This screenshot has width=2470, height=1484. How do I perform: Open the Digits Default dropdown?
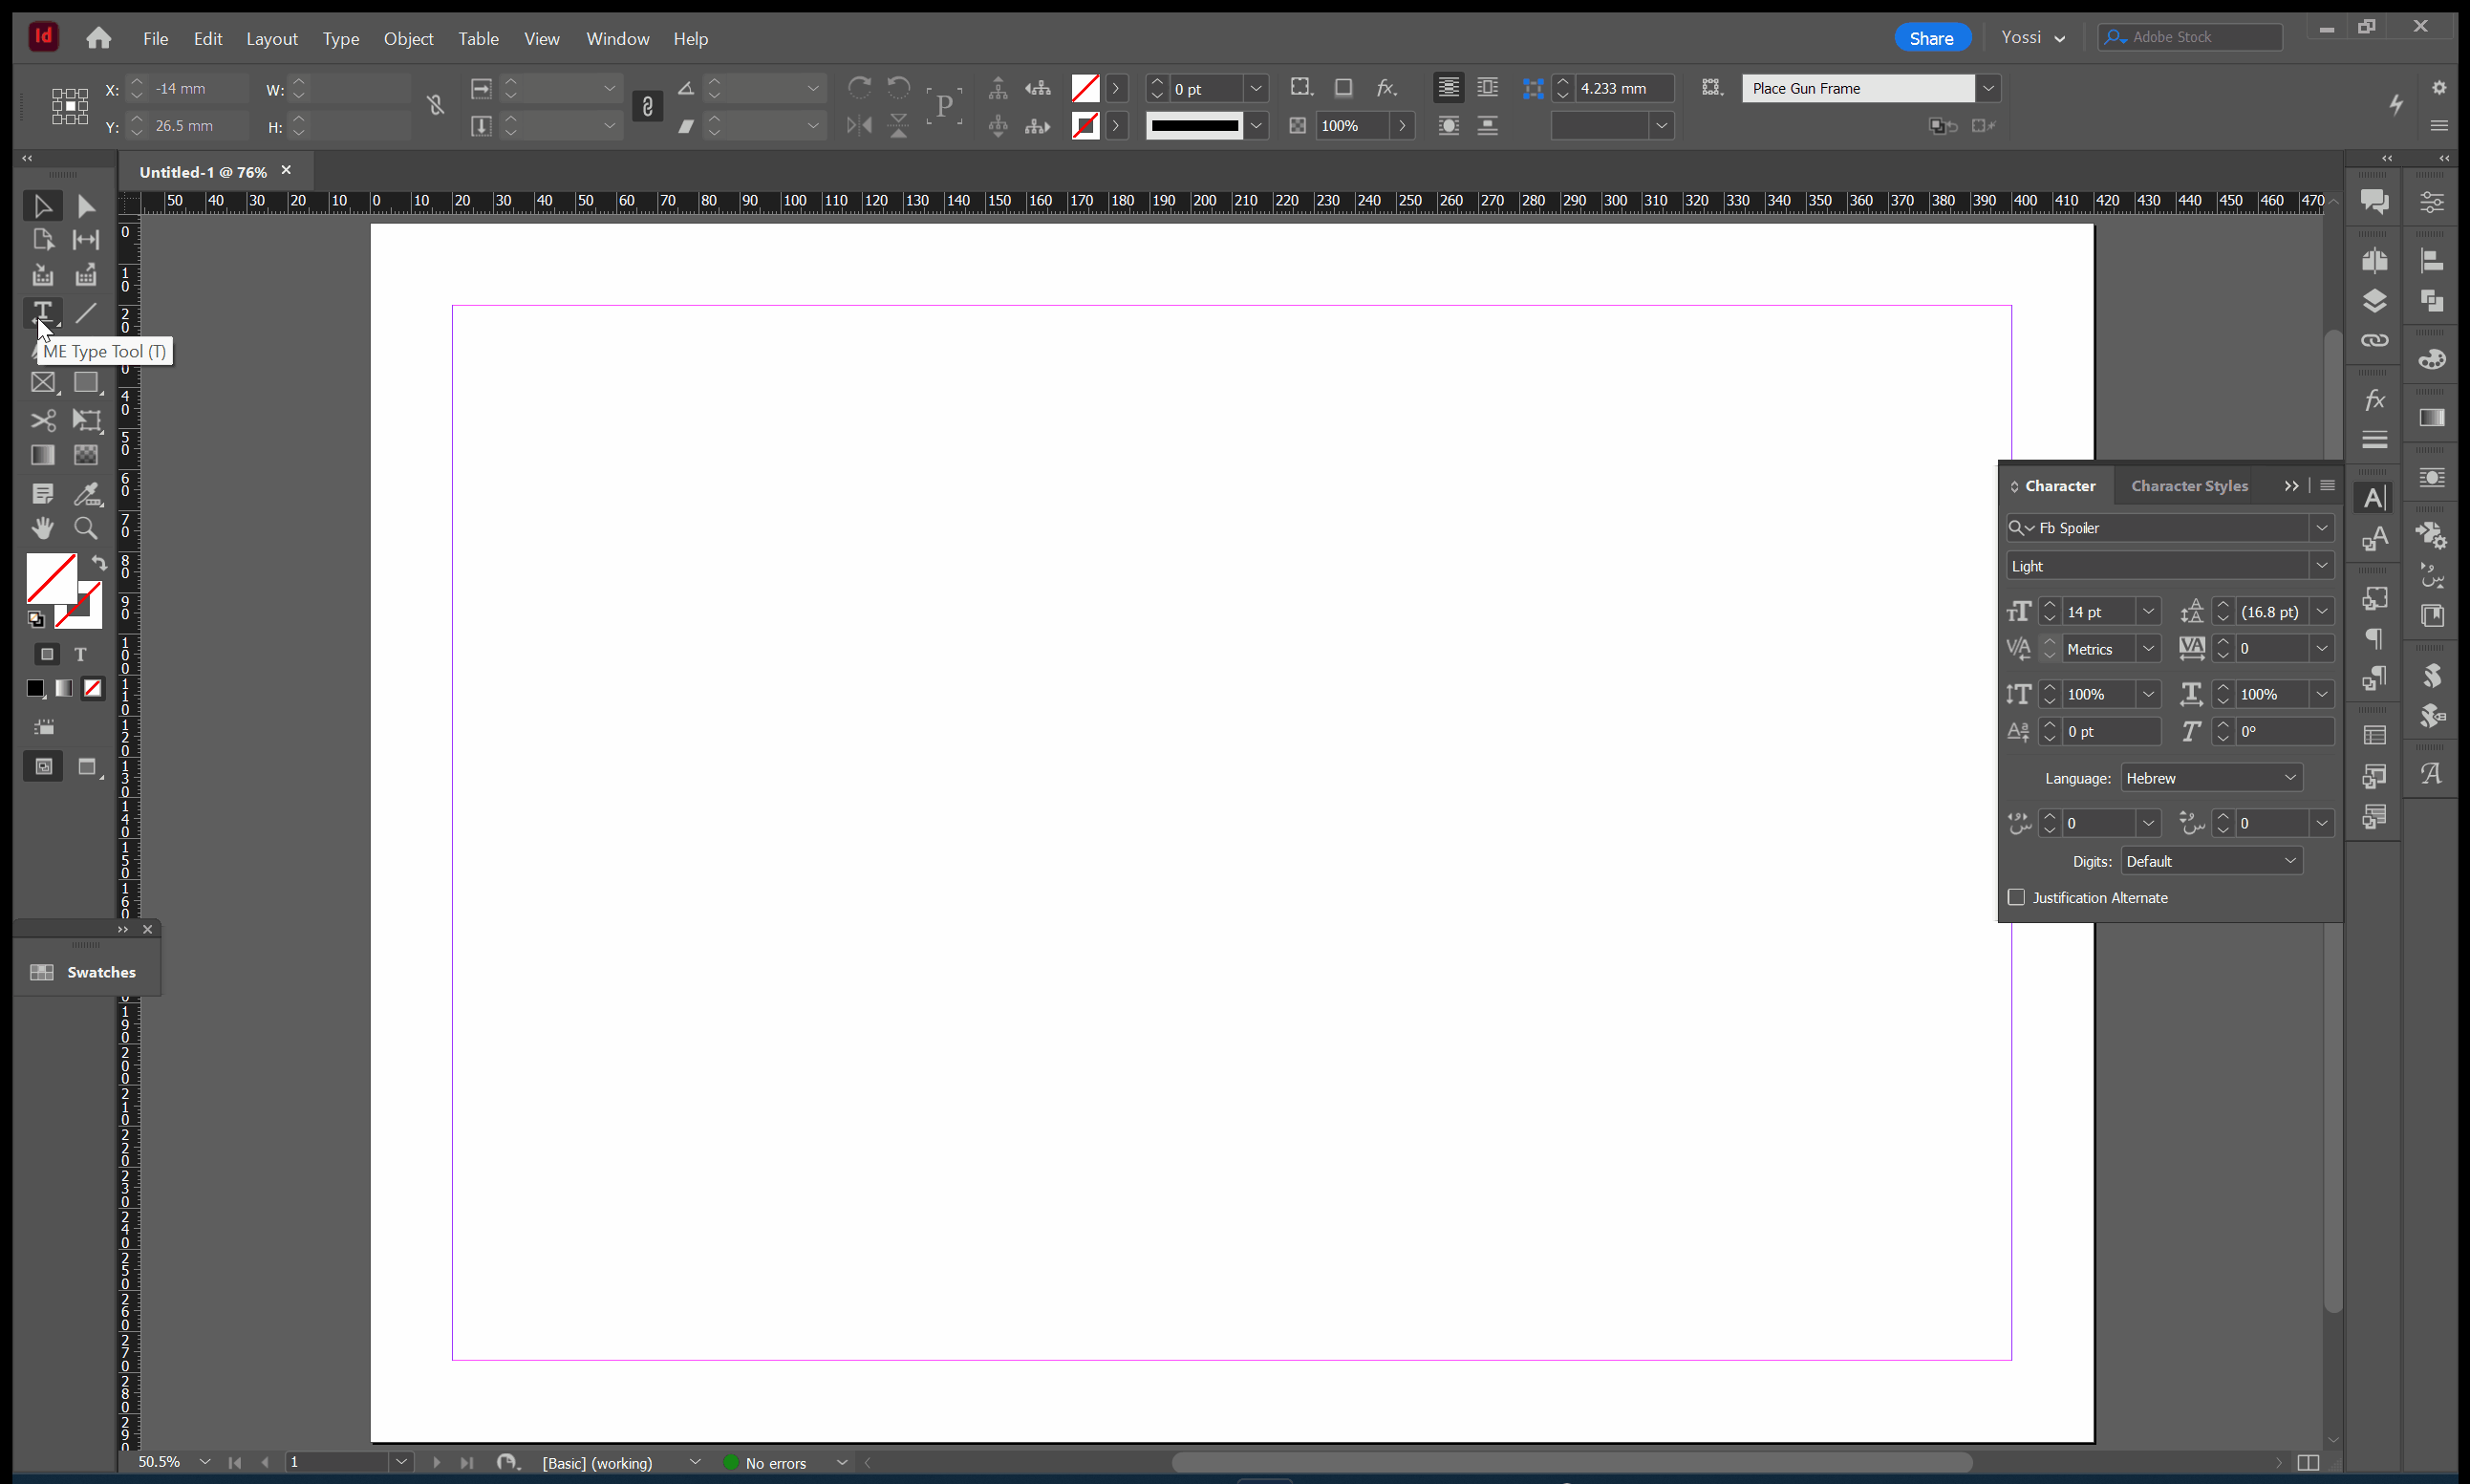[x=2211, y=861]
